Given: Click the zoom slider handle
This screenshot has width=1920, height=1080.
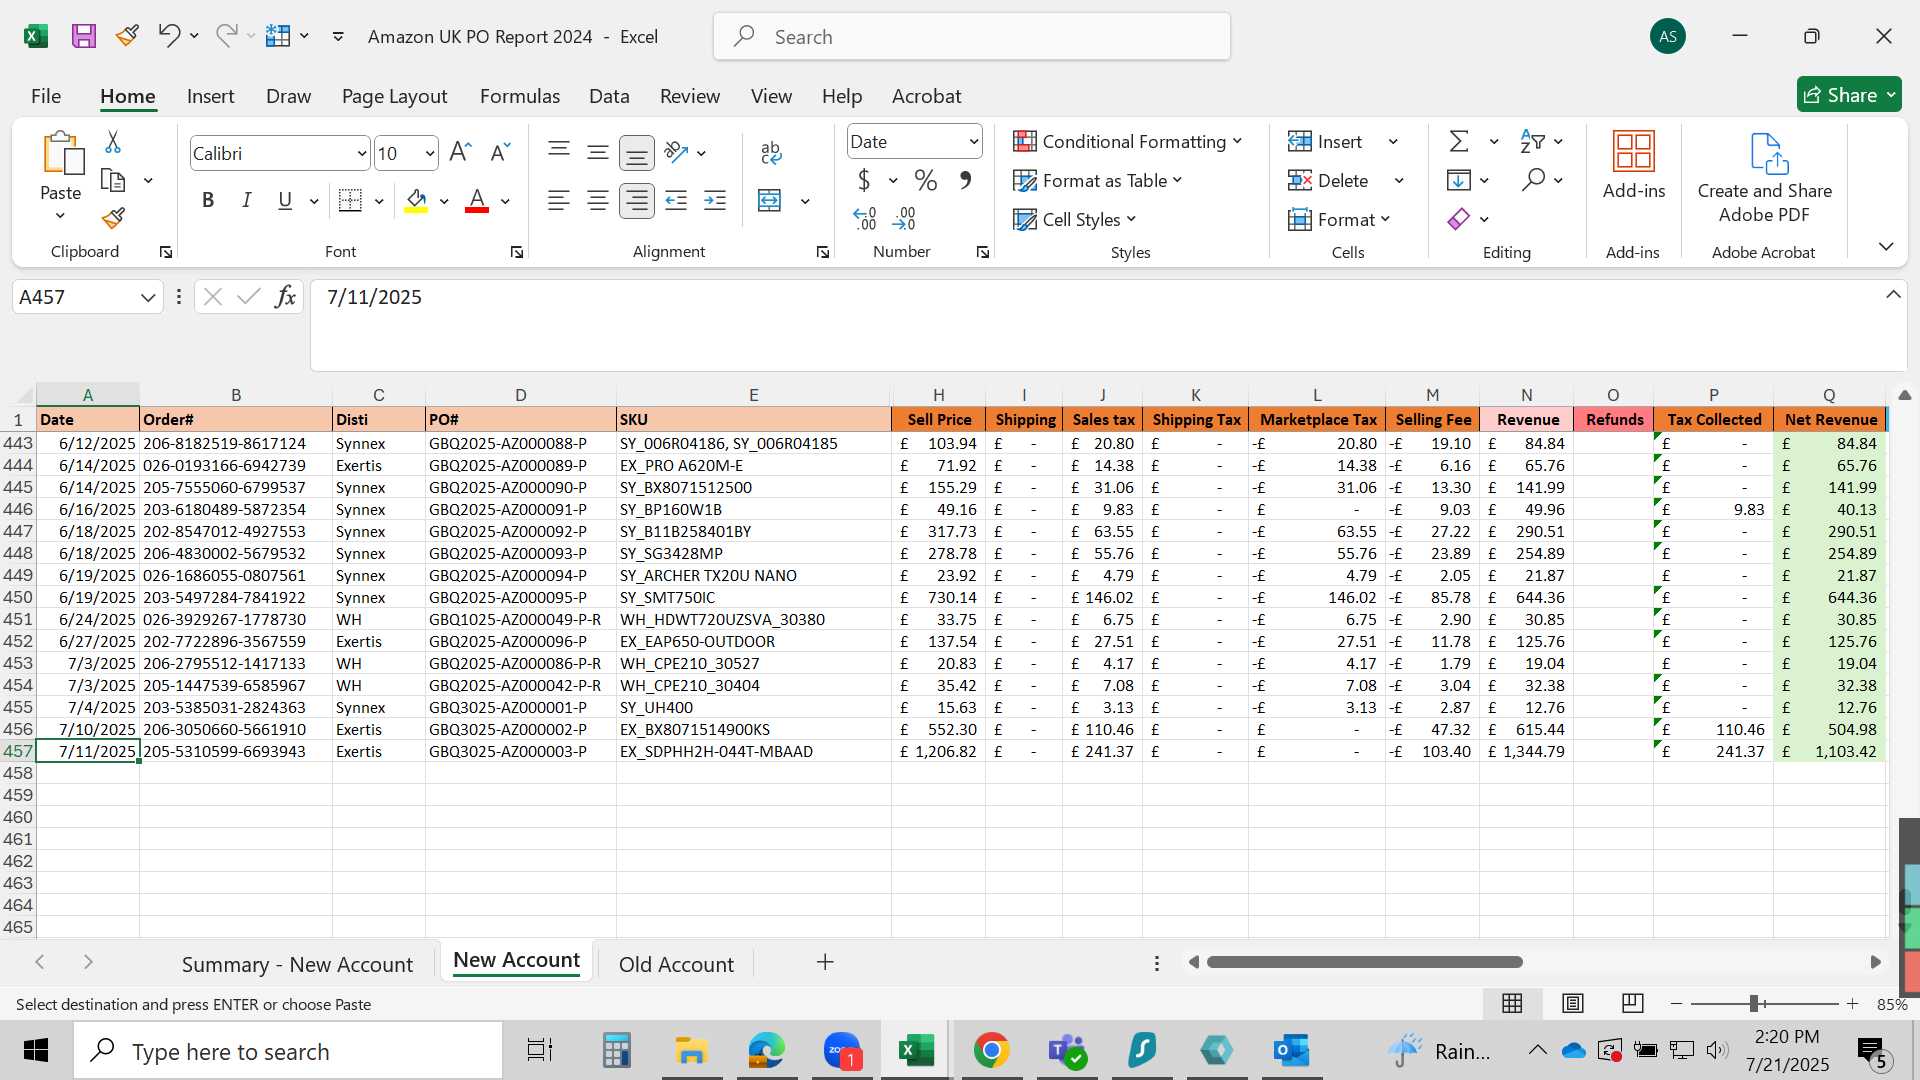Looking at the screenshot, I should pyautogui.click(x=1754, y=1003).
